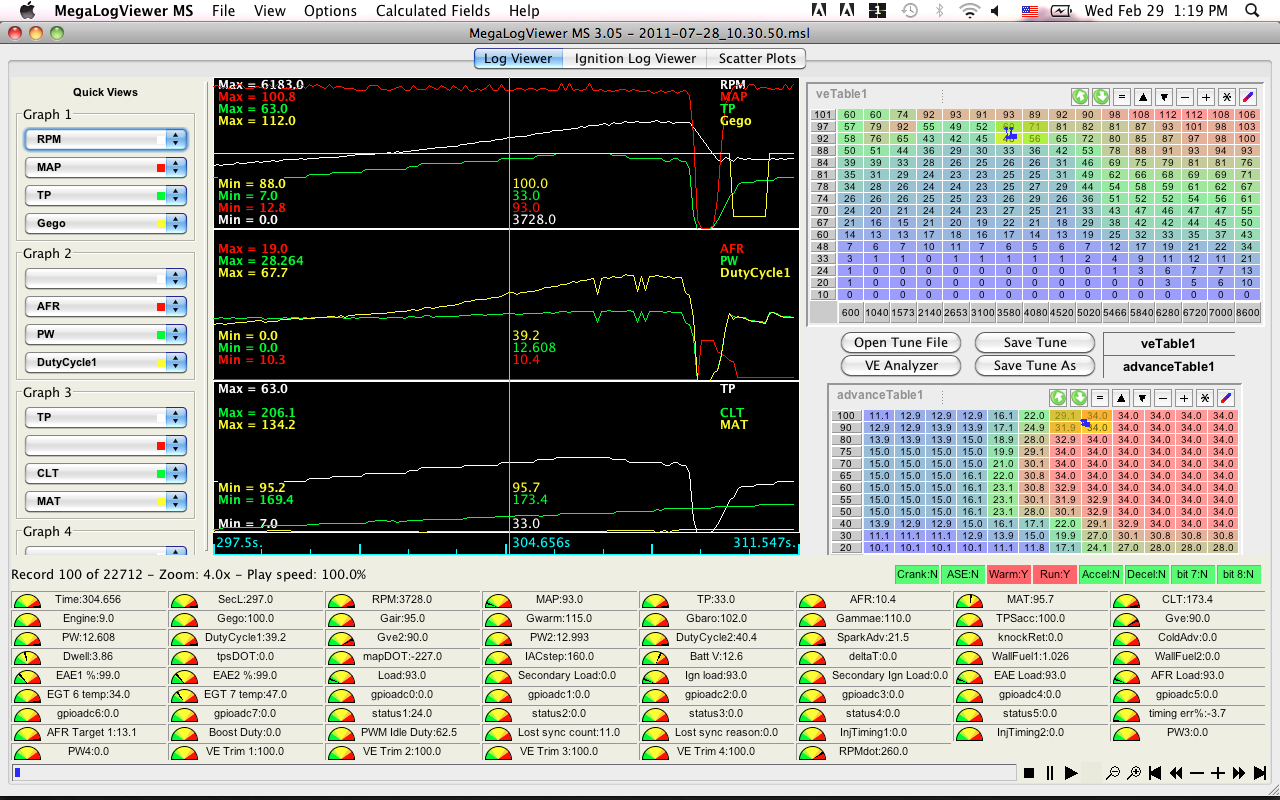This screenshot has height=800, width=1280.
Task: Switch to the Scatter Plots tab
Action: 757,58
